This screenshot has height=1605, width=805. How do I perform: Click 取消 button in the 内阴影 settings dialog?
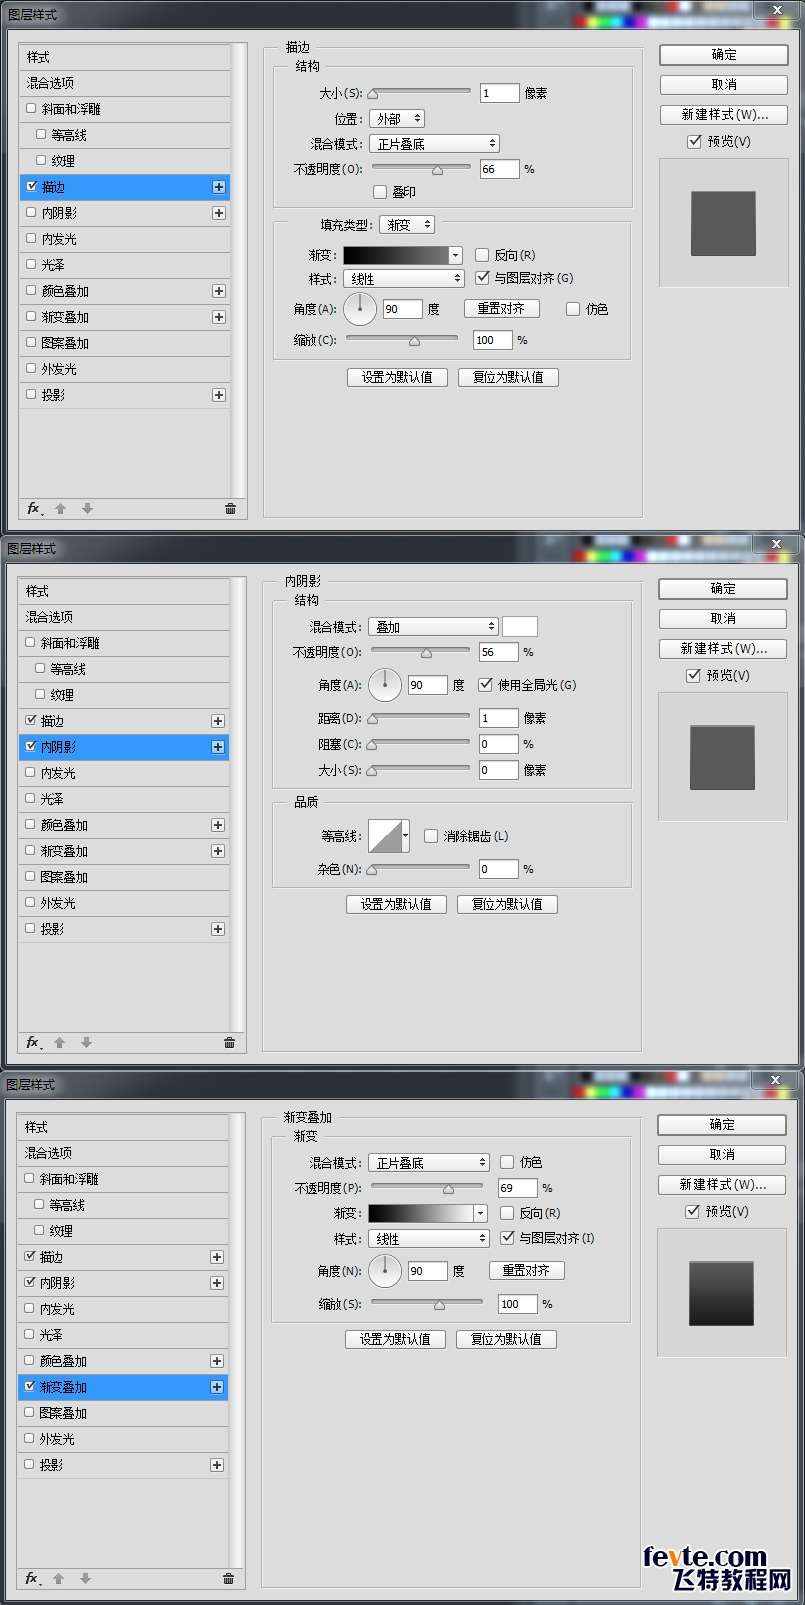(x=723, y=618)
